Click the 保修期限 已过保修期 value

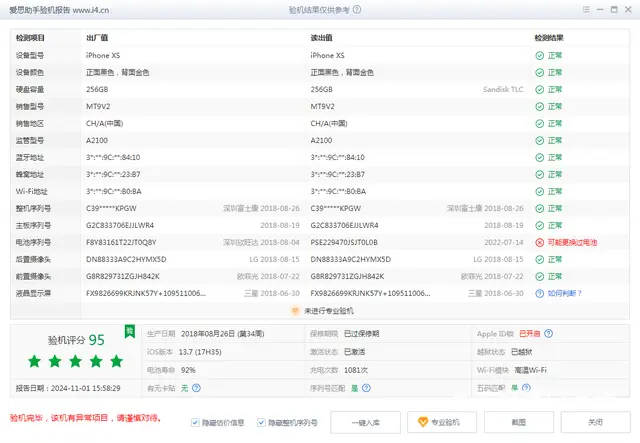pos(362,334)
